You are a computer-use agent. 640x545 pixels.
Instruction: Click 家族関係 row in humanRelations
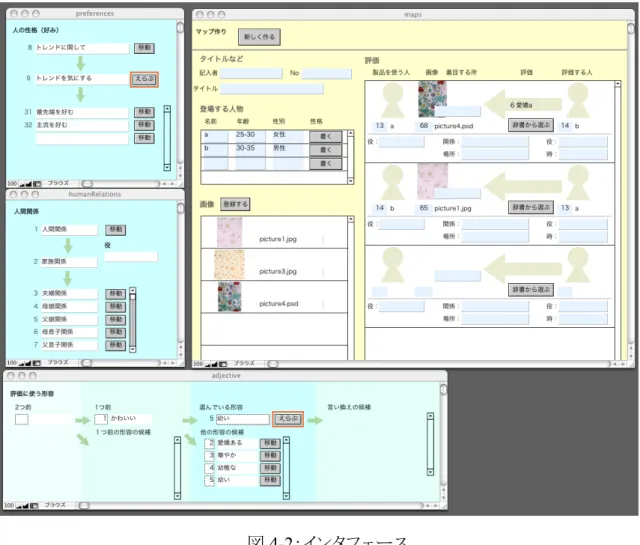click(69, 262)
